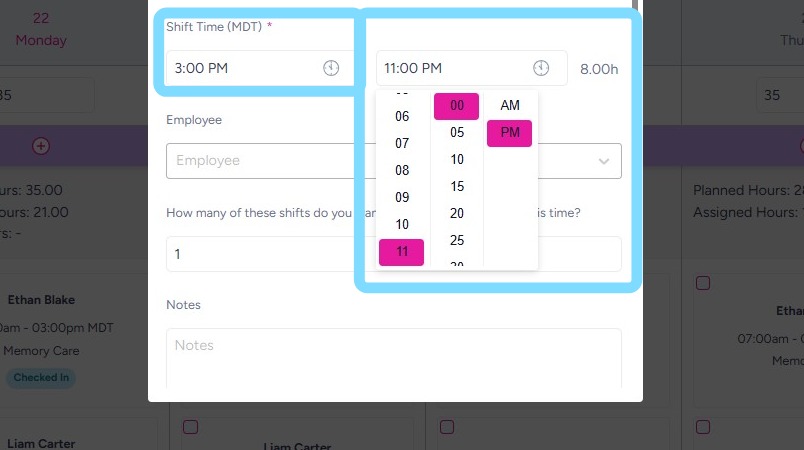The height and width of the screenshot is (450, 804).
Task: Select minute 25 in the minute list
Action: coord(457,241)
